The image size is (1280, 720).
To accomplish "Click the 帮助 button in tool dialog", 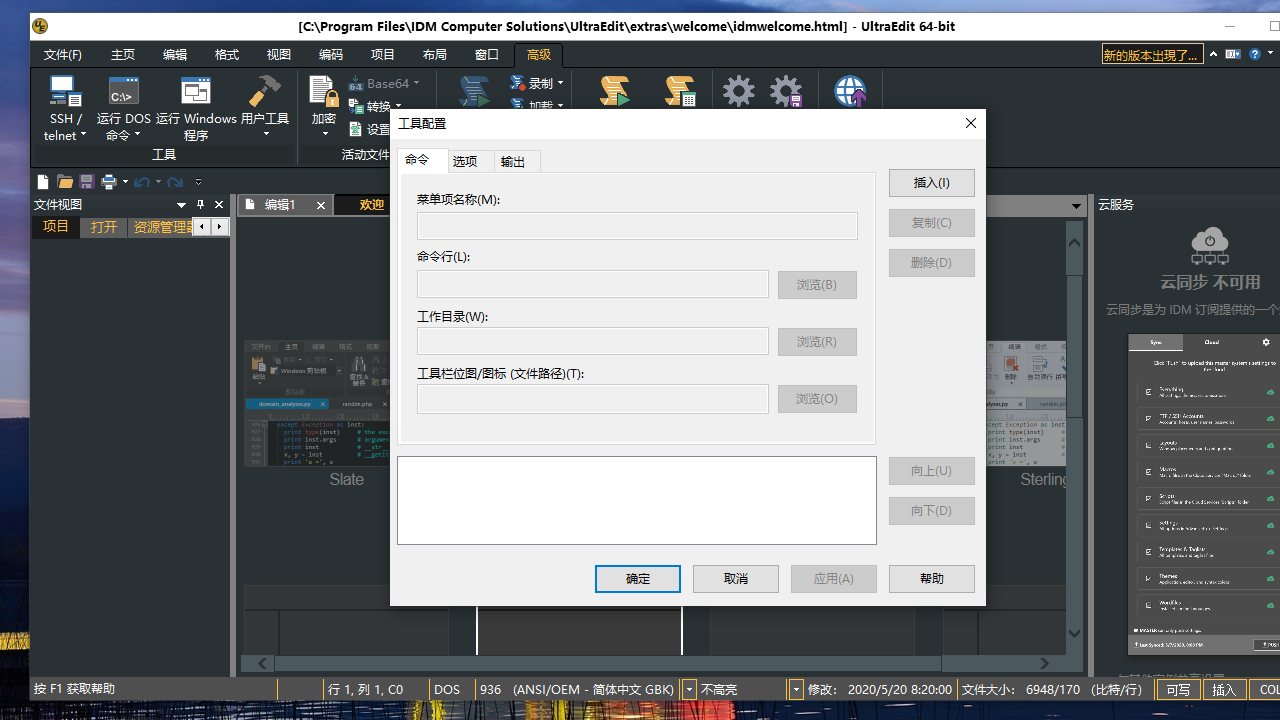I will [x=931, y=578].
